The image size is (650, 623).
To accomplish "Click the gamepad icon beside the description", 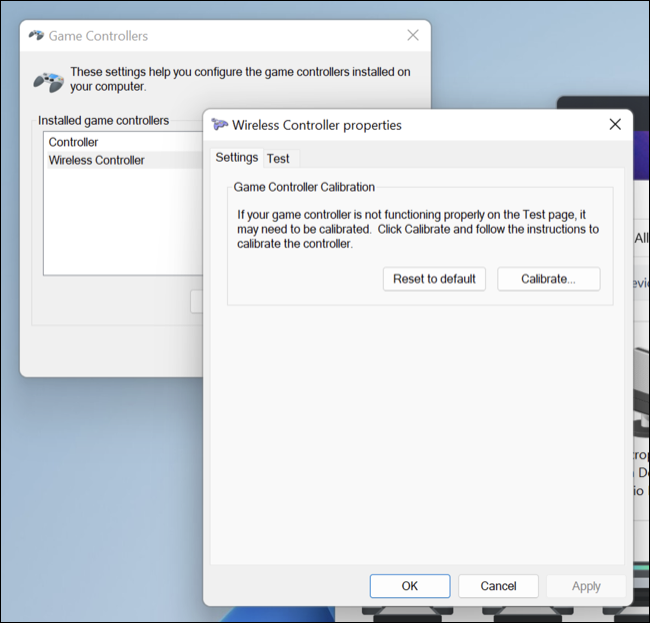I will 48,80.
